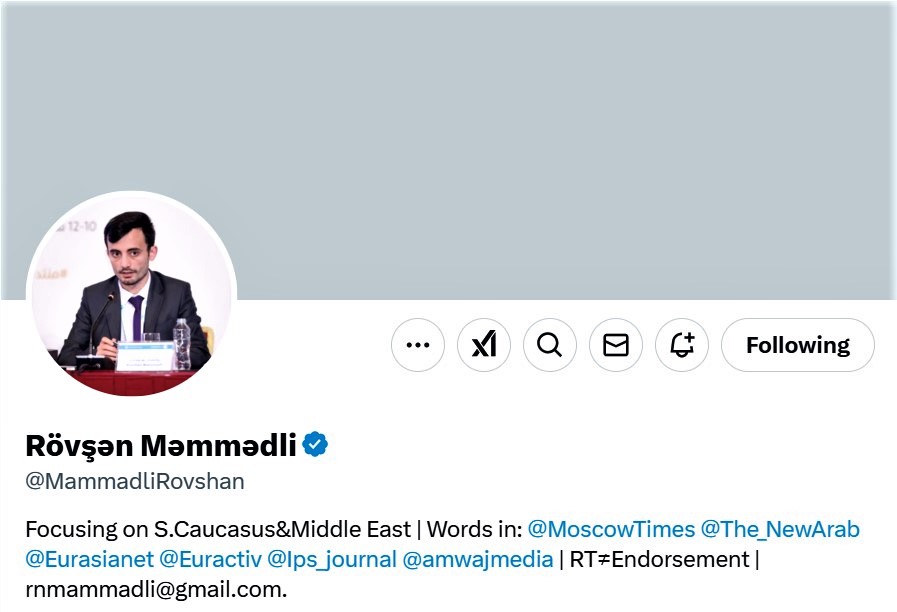Image resolution: width=897 pixels, height=612 pixels.
Task: Open Rövşən Məmmədli's profile picture
Action: point(132,295)
